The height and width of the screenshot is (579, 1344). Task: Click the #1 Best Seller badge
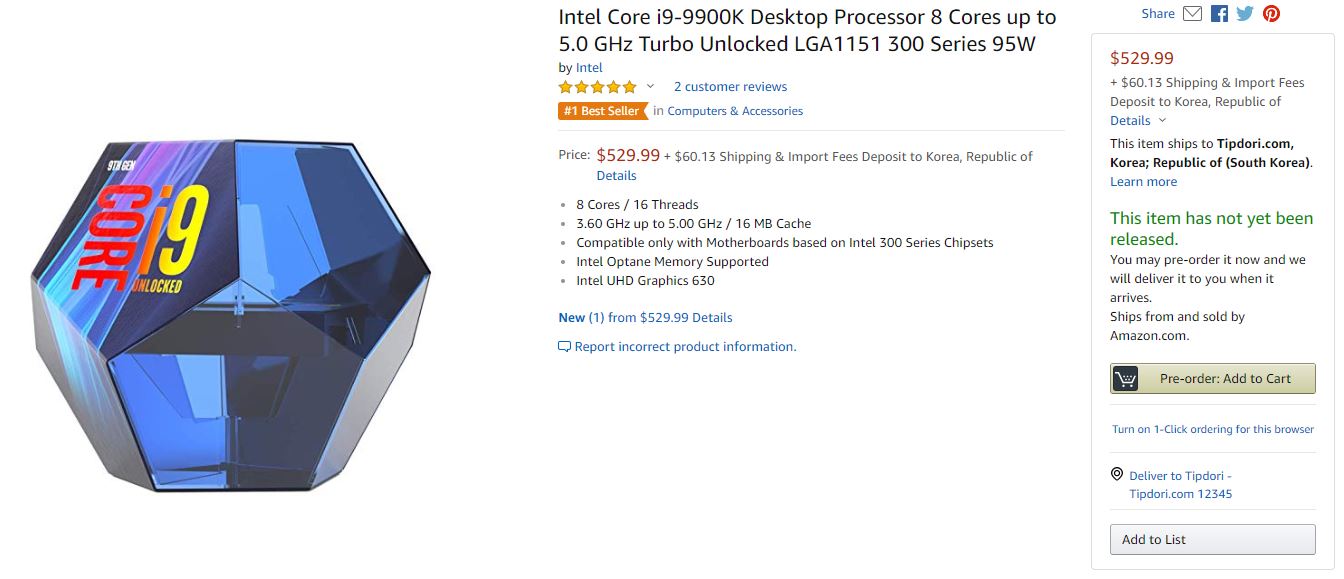602,111
